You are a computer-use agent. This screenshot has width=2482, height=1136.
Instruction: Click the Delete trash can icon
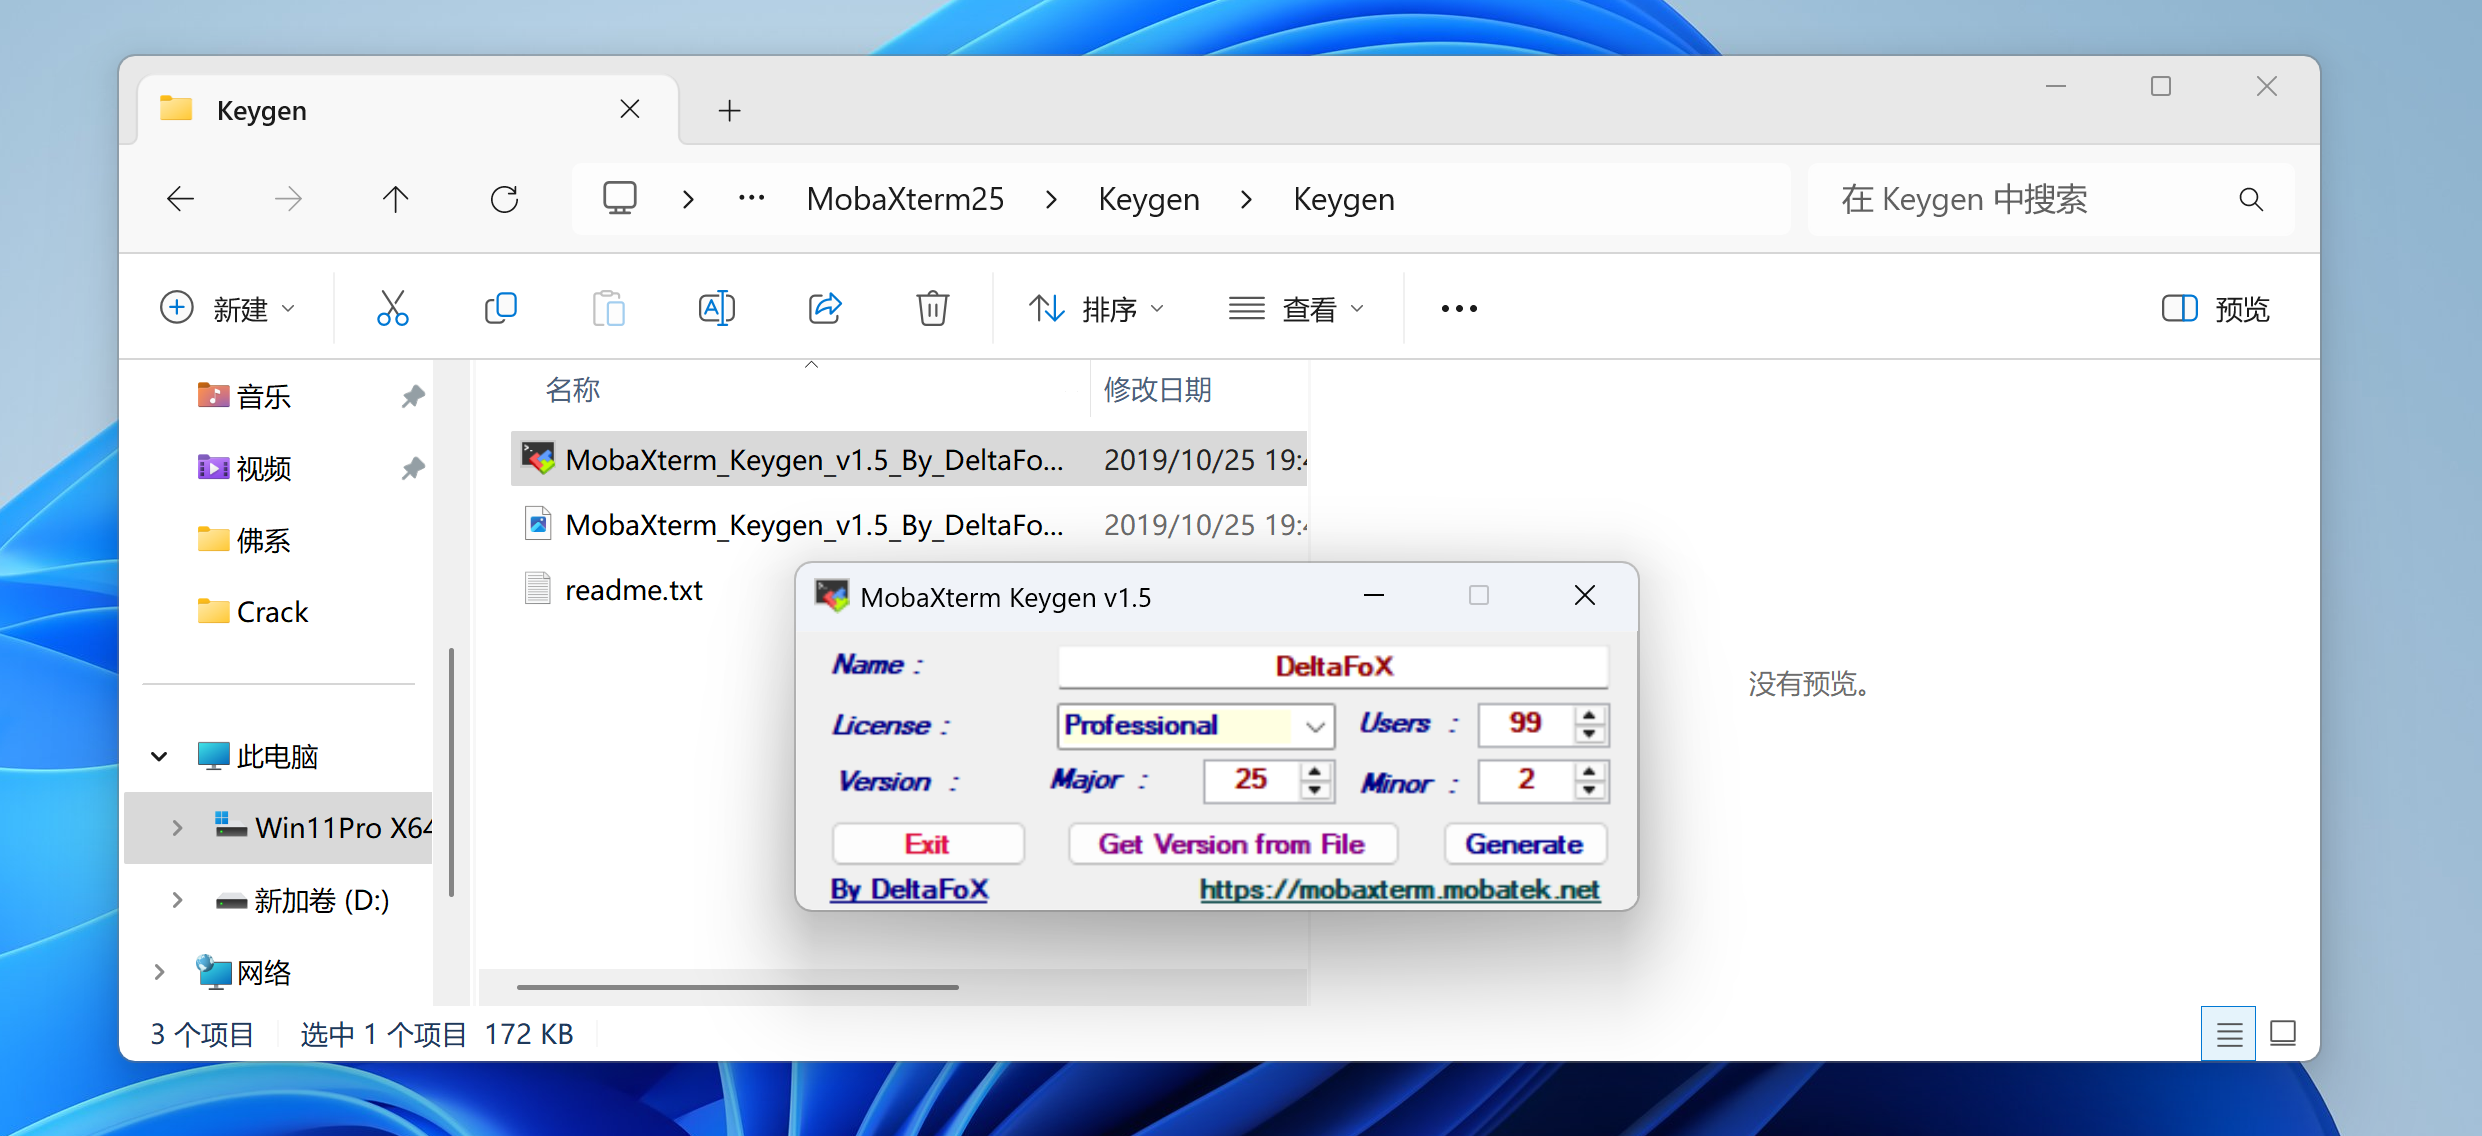click(932, 308)
